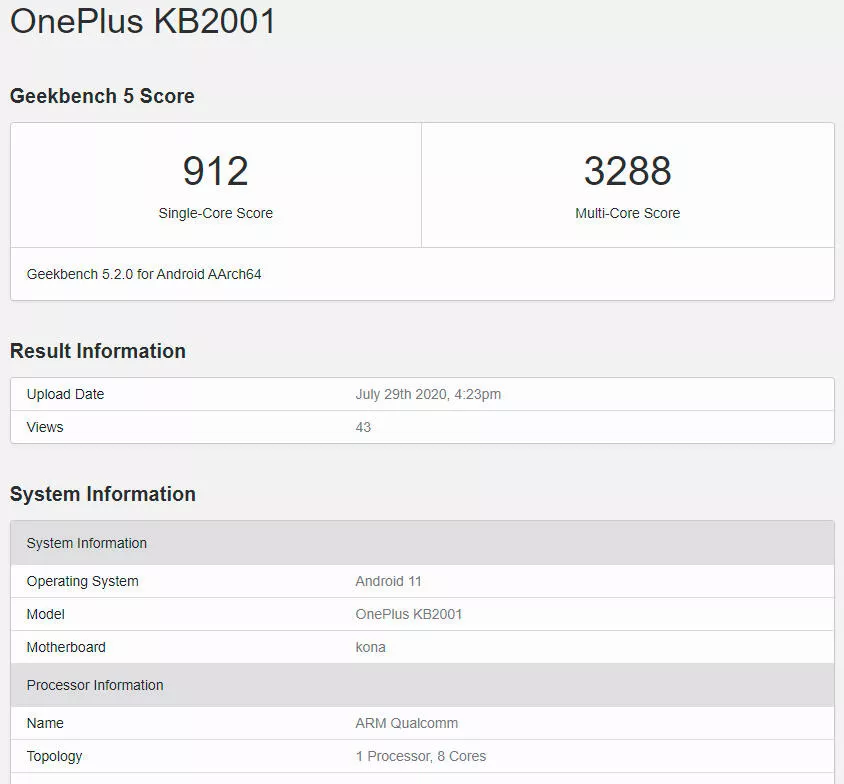The image size is (844, 784).
Task: Click the Motherboard label
Action: (66, 647)
